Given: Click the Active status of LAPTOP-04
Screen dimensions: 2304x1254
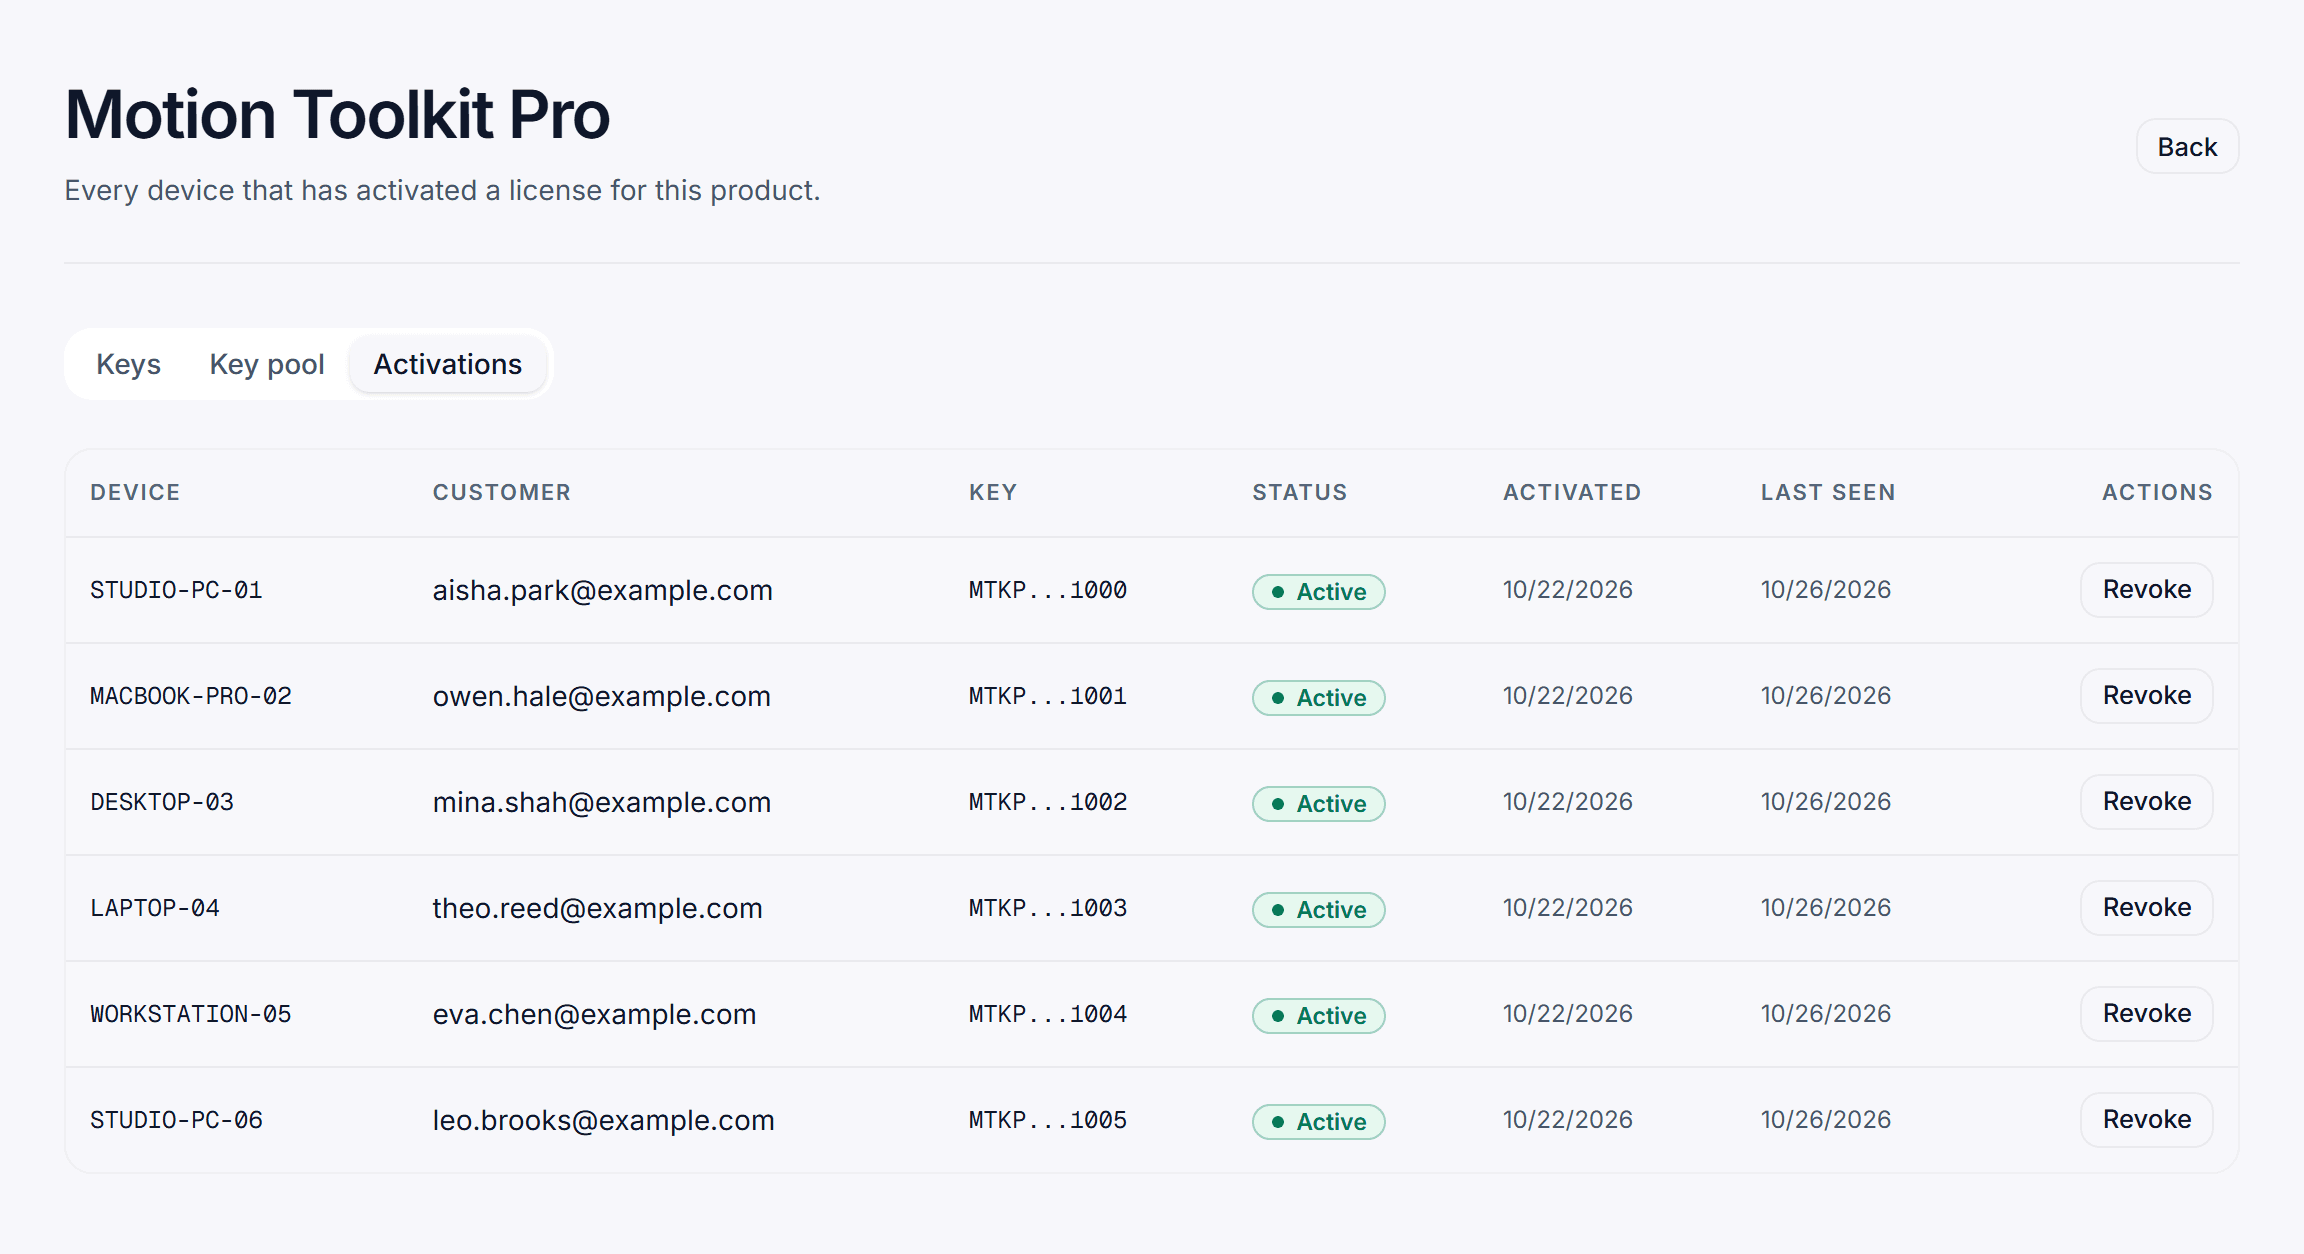Looking at the screenshot, I should [1319, 910].
